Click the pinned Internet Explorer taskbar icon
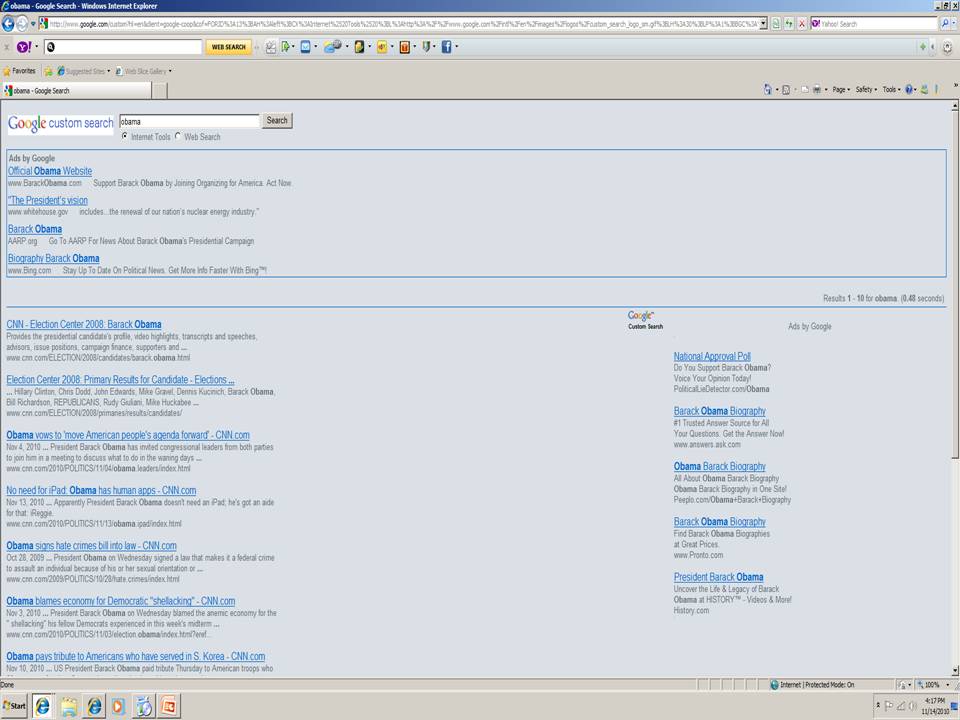Viewport: 960px width, 720px height. coord(42,706)
